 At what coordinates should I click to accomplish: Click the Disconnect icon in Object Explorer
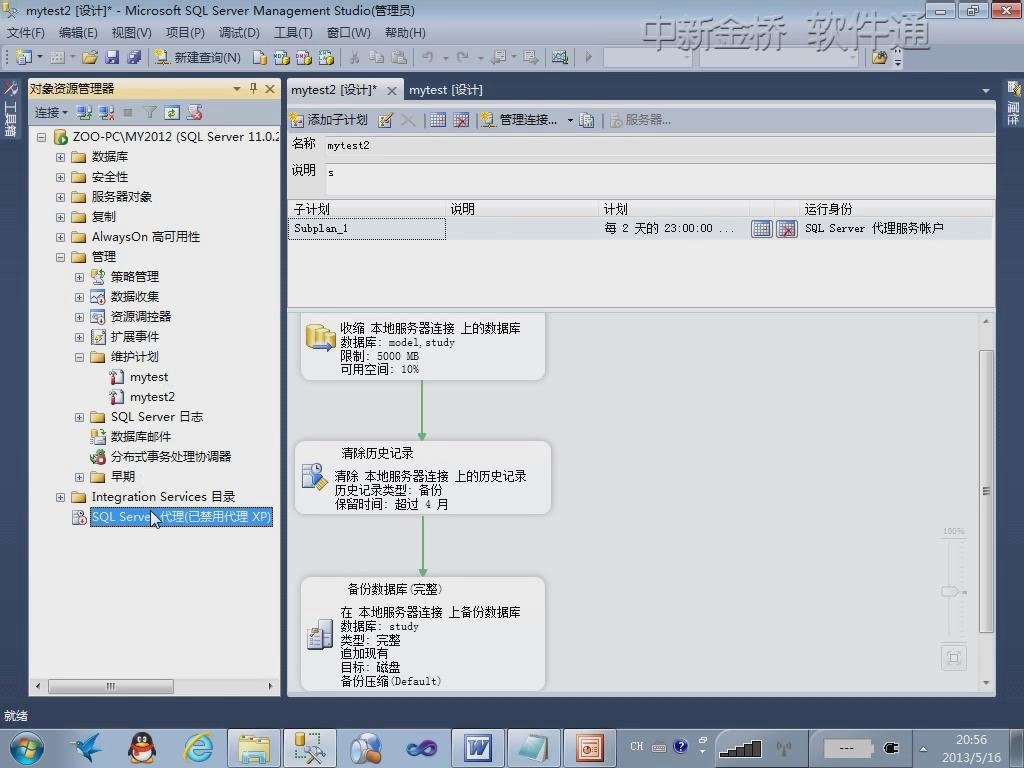point(106,113)
